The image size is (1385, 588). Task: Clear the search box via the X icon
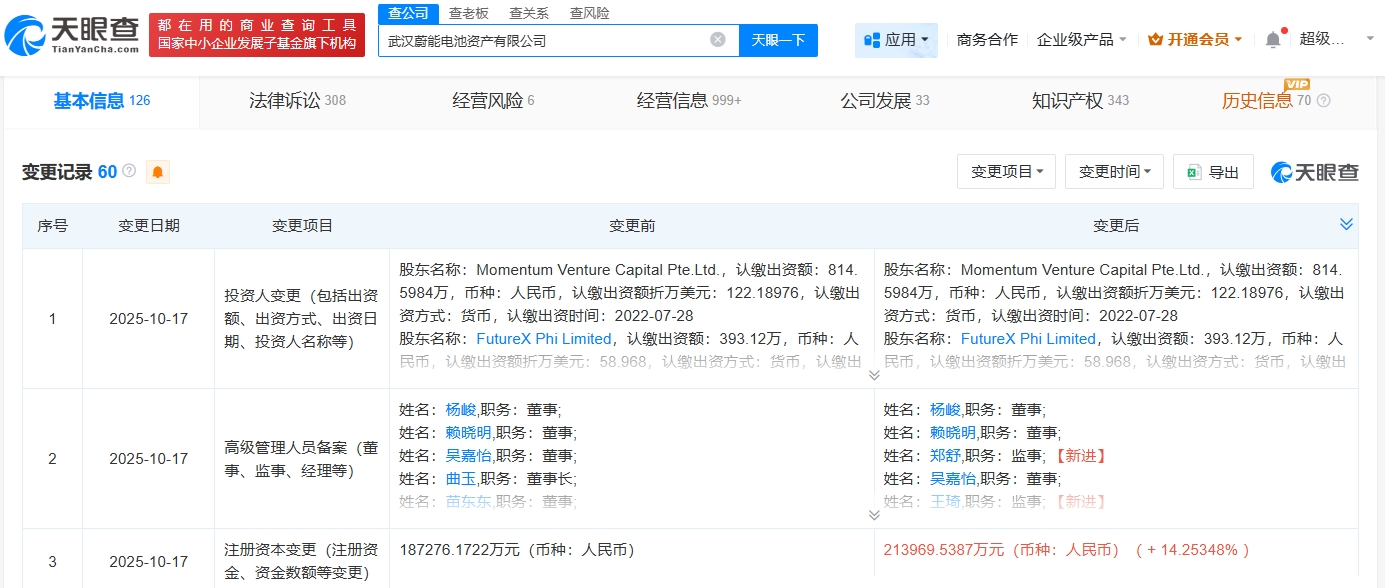point(716,39)
